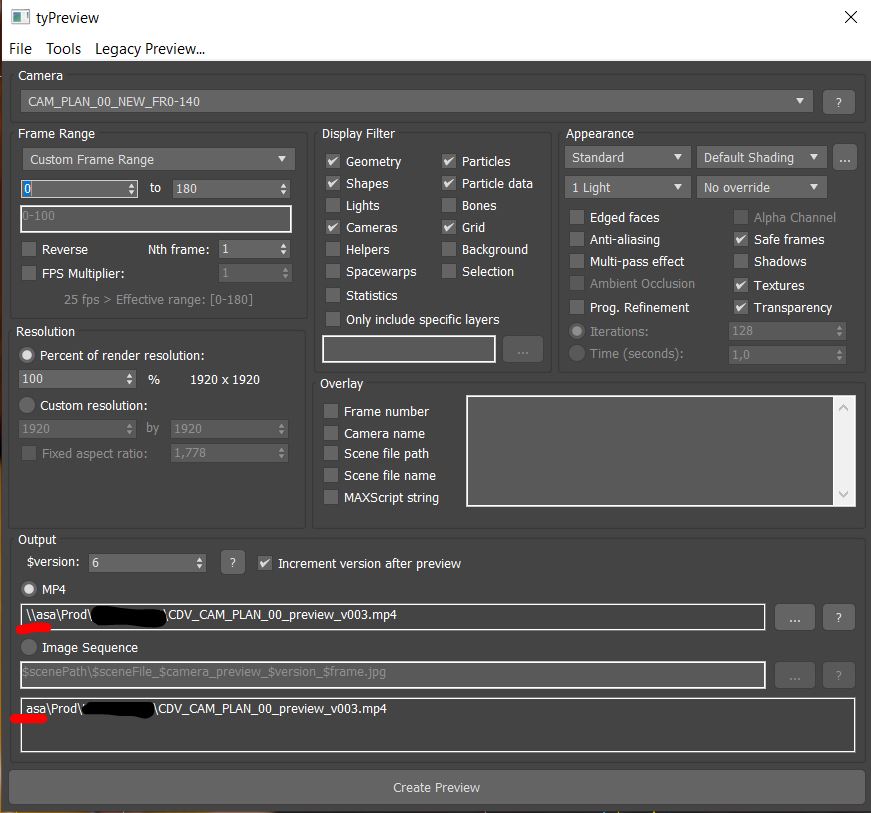Enable Prog. Refinement checkbox
The height and width of the screenshot is (813, 871).
577,307
